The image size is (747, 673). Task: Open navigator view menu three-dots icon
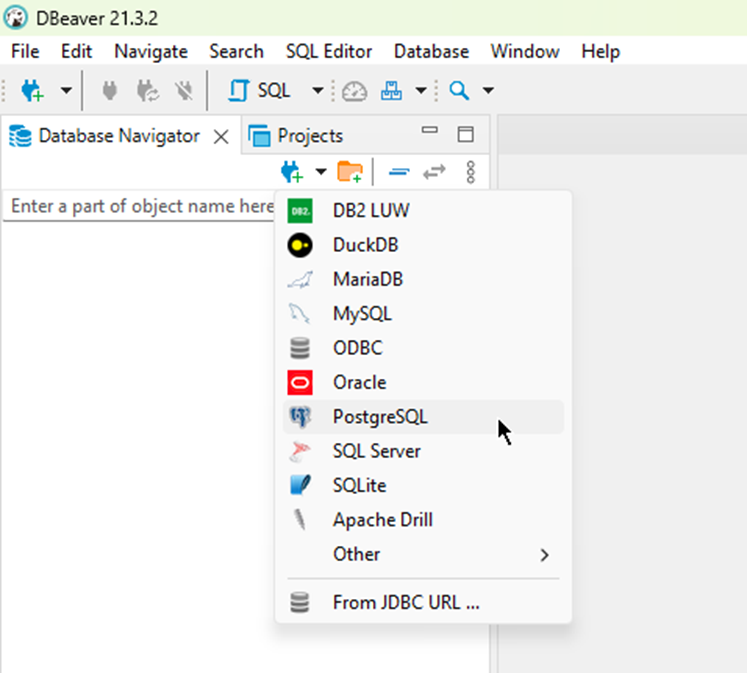[x=471, y=172]
